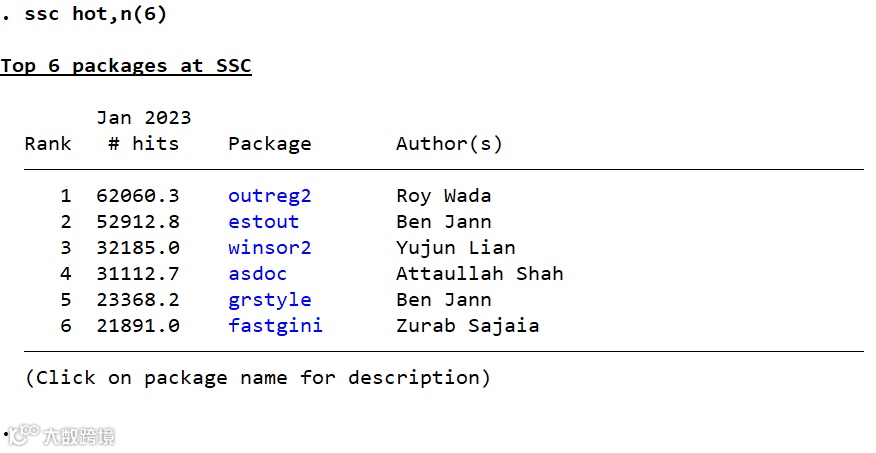Click author name Roy Wada
Image resolution: width=876 pixels, height=453 pixels.
[x=443, y=196]
